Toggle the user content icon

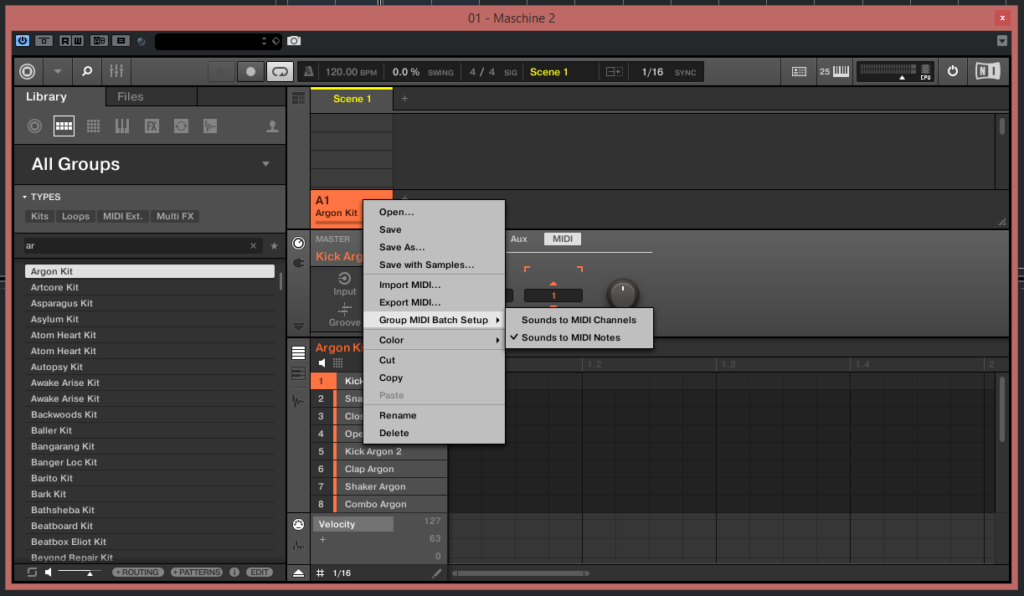(x=272, y=127)
